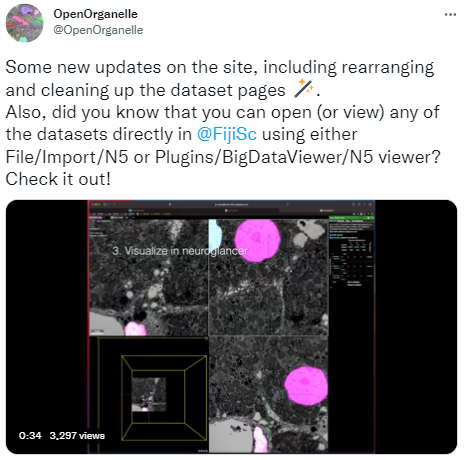
Task: Select the 3D yellow bounding box view panel
Action: click(149, 395)
